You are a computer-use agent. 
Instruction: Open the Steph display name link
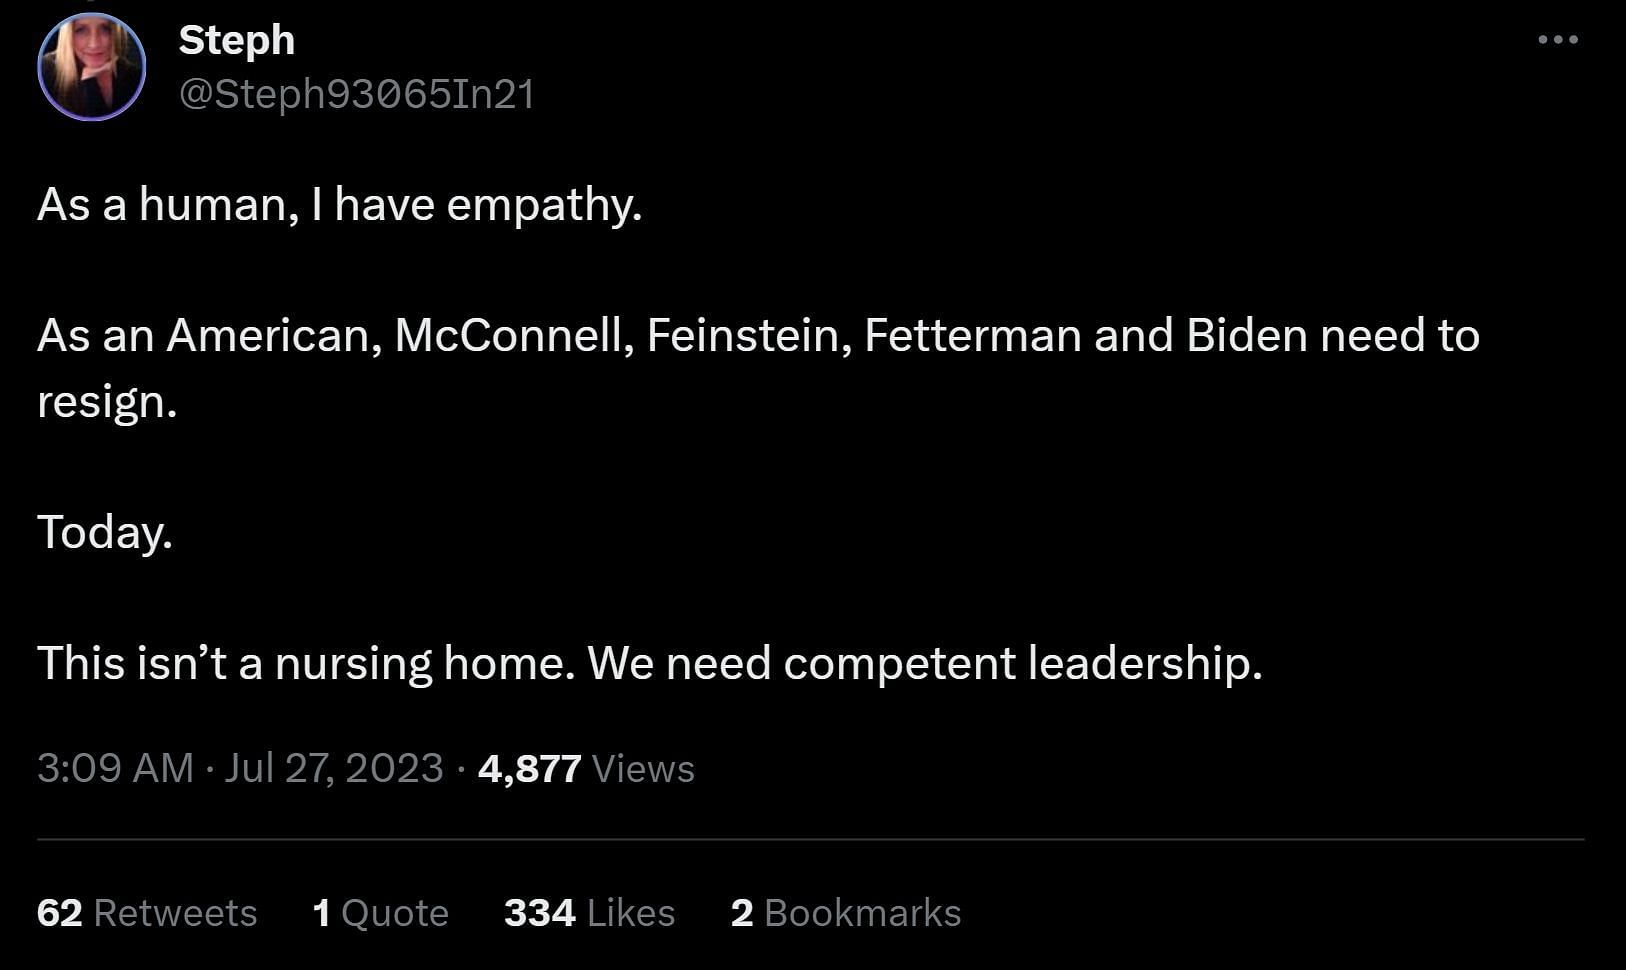[237, 40]
